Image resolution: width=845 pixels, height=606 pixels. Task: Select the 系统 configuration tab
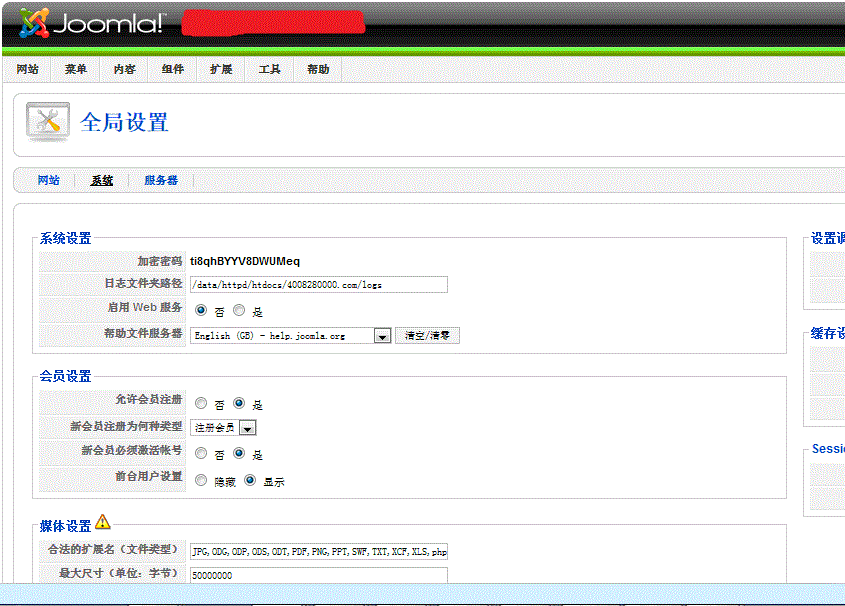(102, 180)
